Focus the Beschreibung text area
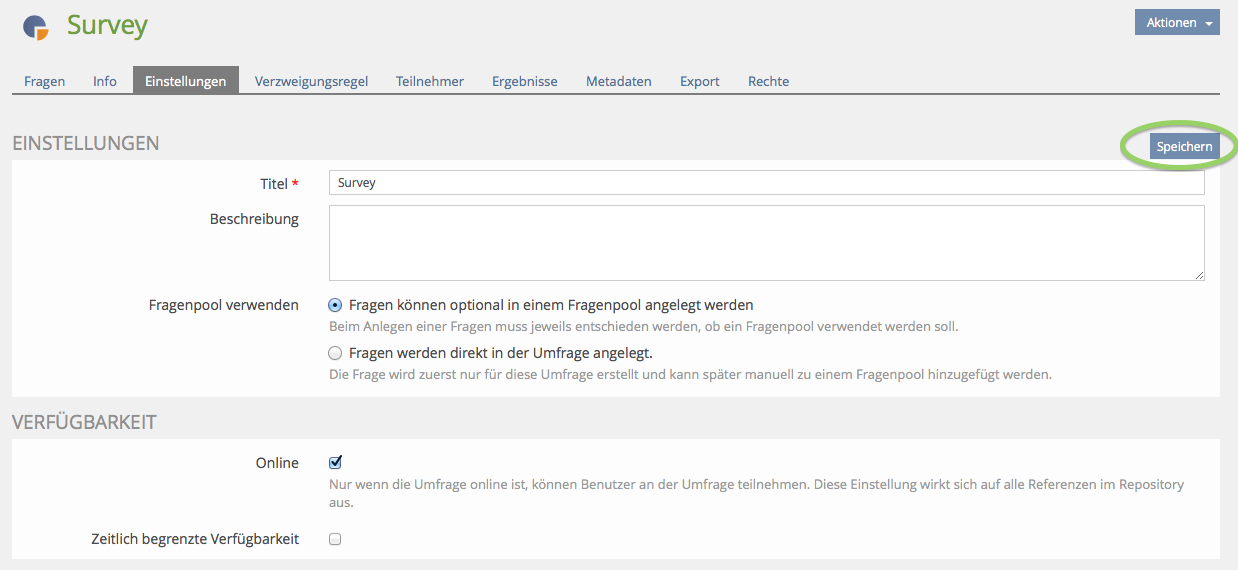1238x570 pixels. (766, 243)
